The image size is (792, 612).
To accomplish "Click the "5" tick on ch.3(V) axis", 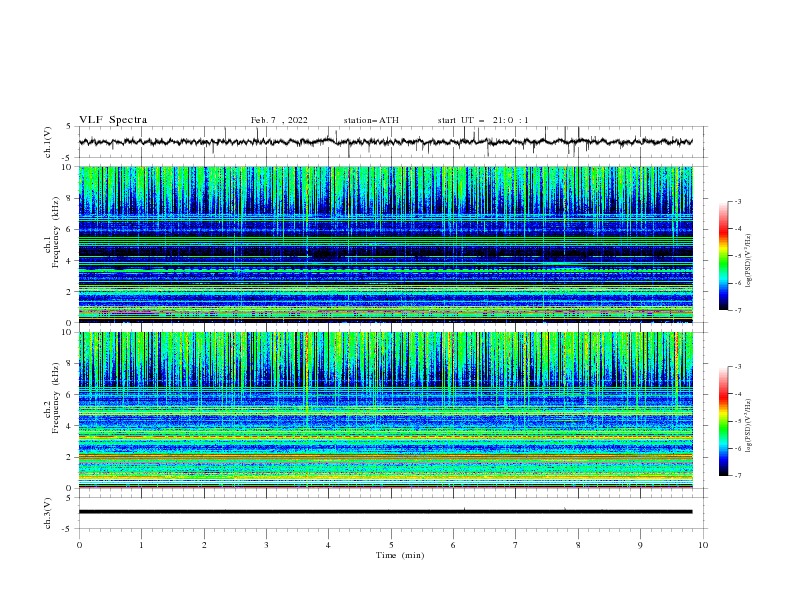I will click(70, 498).
